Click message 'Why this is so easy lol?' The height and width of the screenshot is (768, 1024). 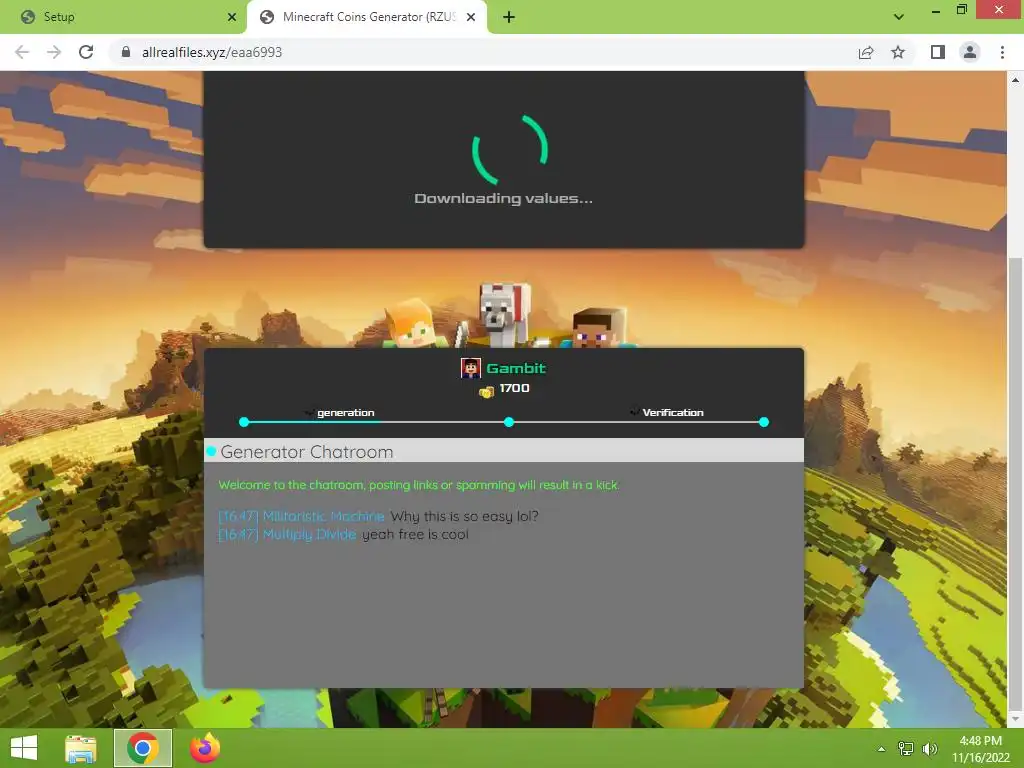[x=464, y=516]
